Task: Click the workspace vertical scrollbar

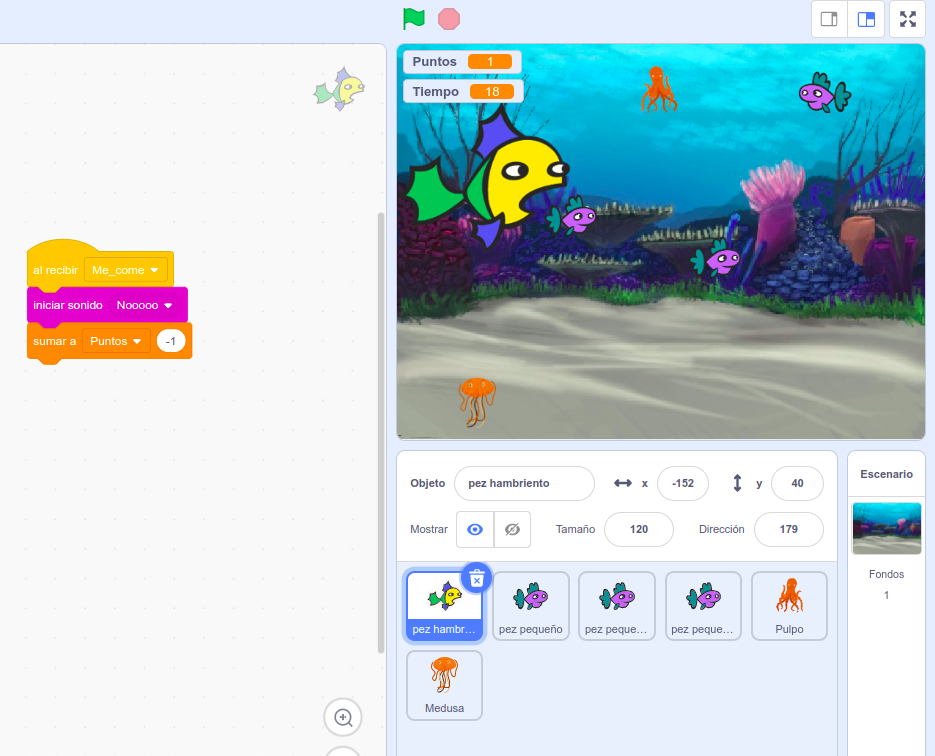Action: (381, 430)
